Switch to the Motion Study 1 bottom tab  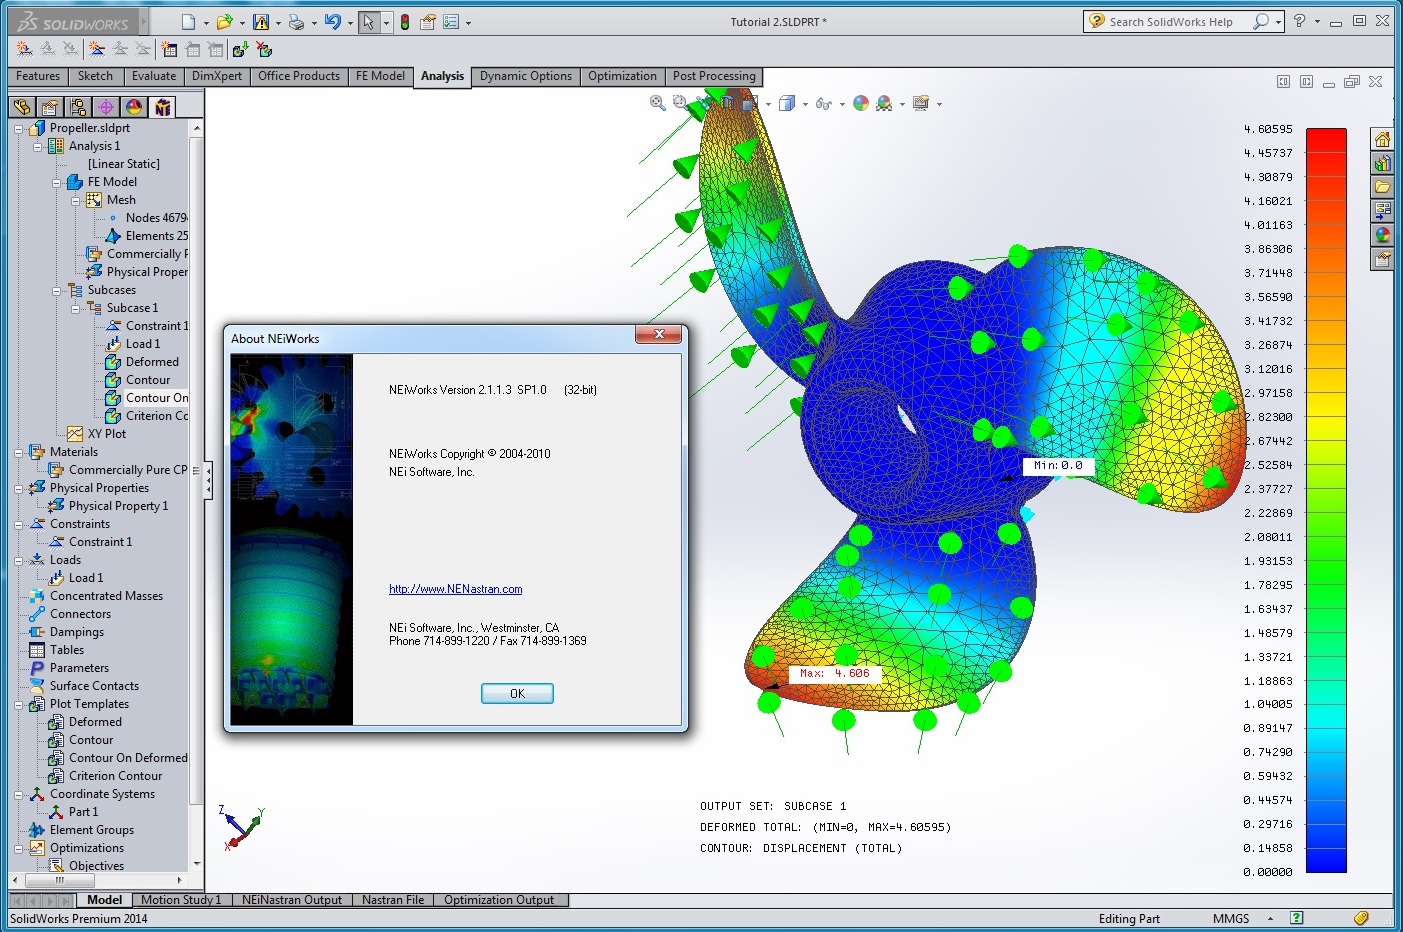tap(181, 900)
